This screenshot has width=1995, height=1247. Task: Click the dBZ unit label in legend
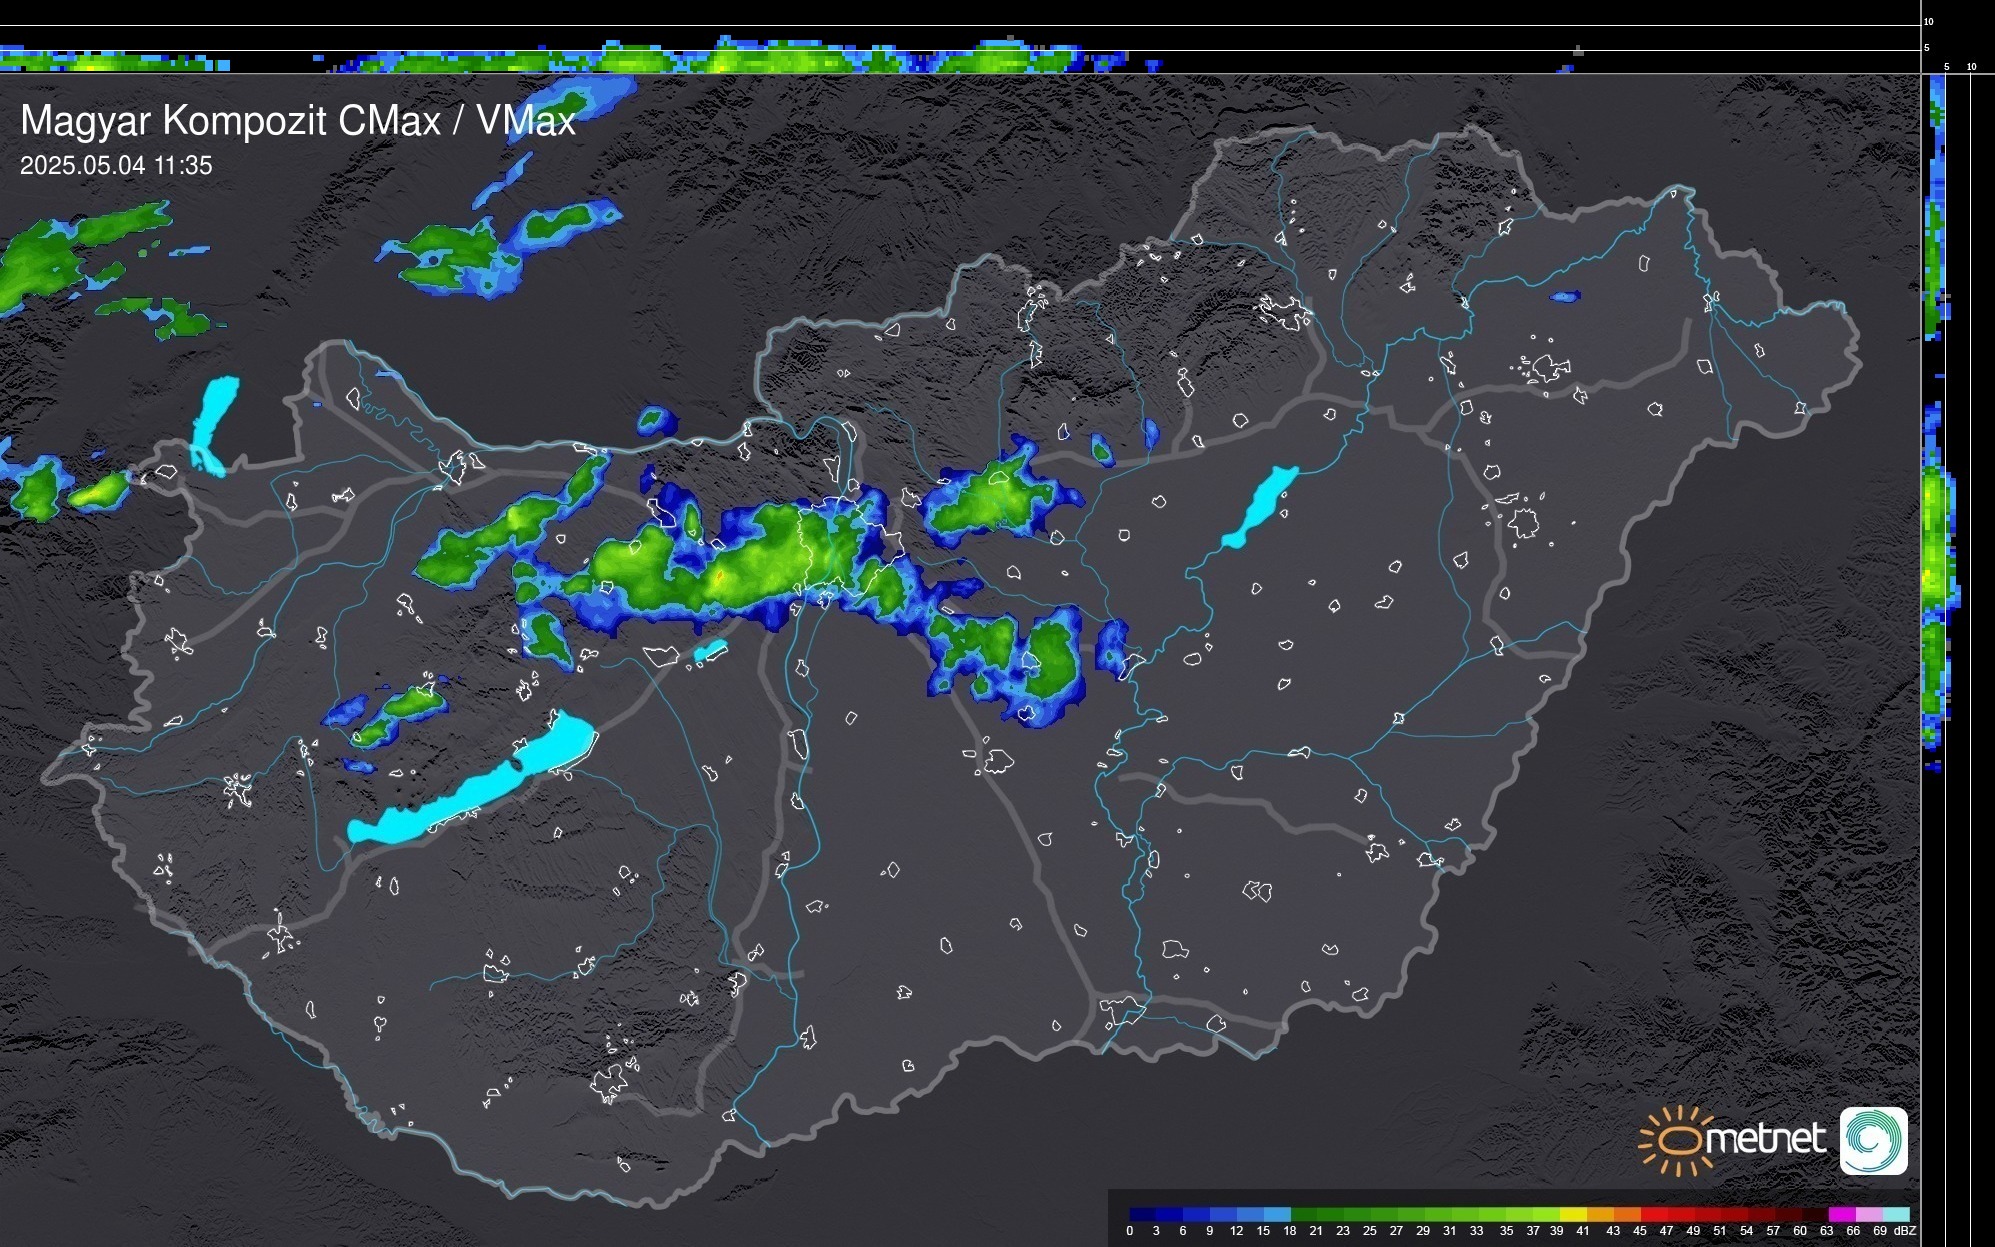(1904, 1231)
